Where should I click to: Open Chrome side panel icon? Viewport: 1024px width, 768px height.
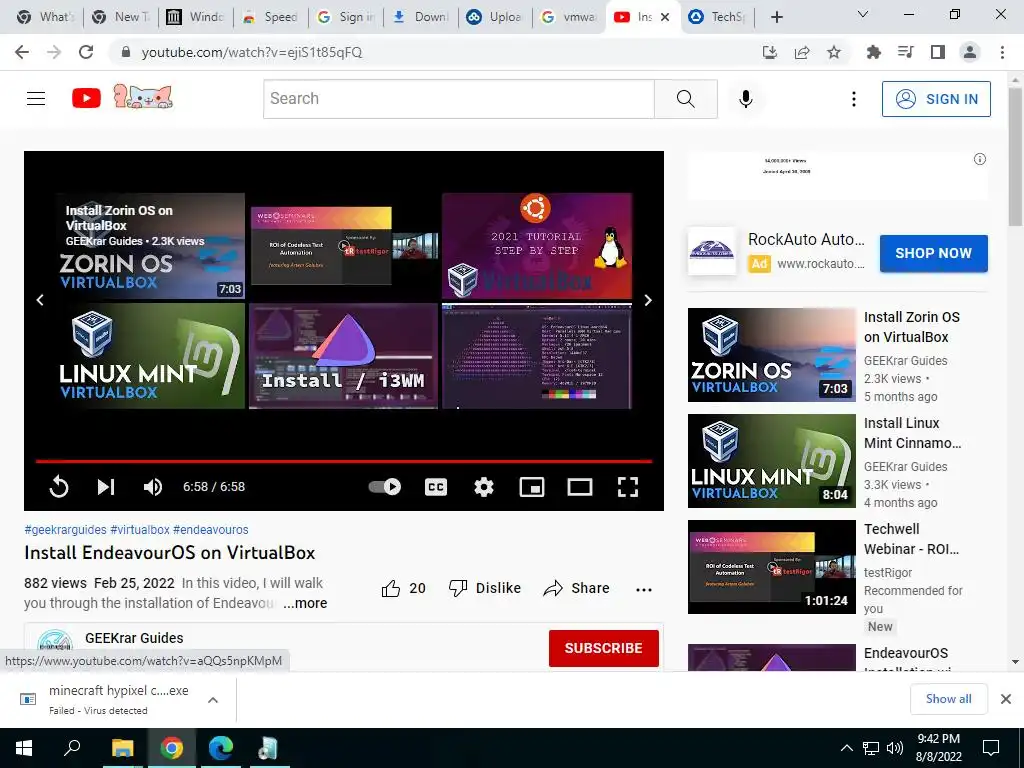(x=938, y=52)
